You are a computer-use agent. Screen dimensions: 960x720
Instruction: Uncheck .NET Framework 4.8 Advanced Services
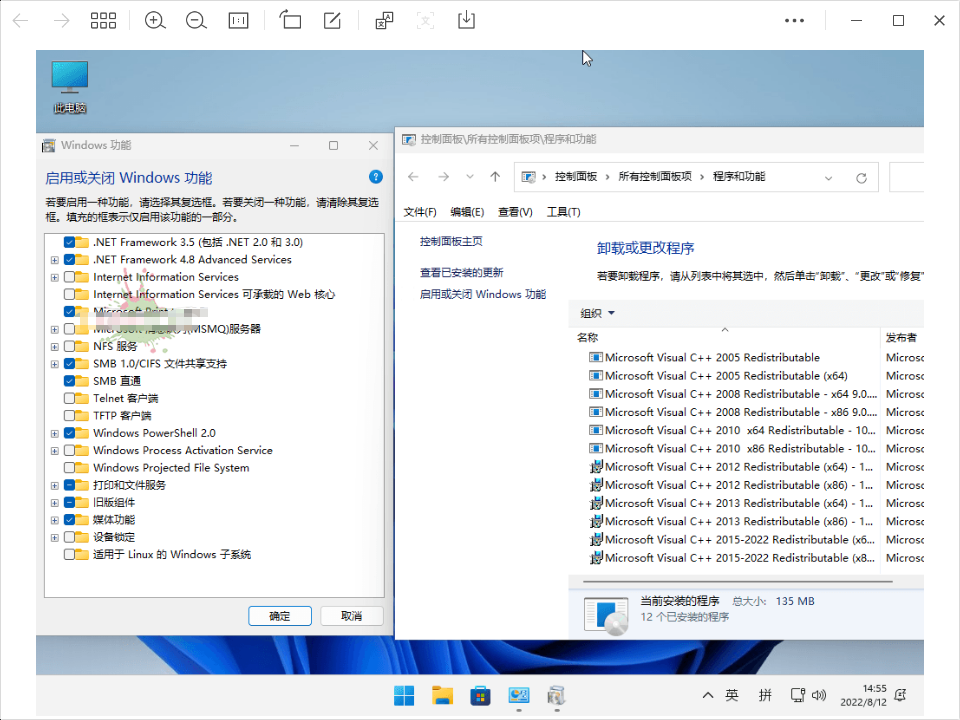70,260
